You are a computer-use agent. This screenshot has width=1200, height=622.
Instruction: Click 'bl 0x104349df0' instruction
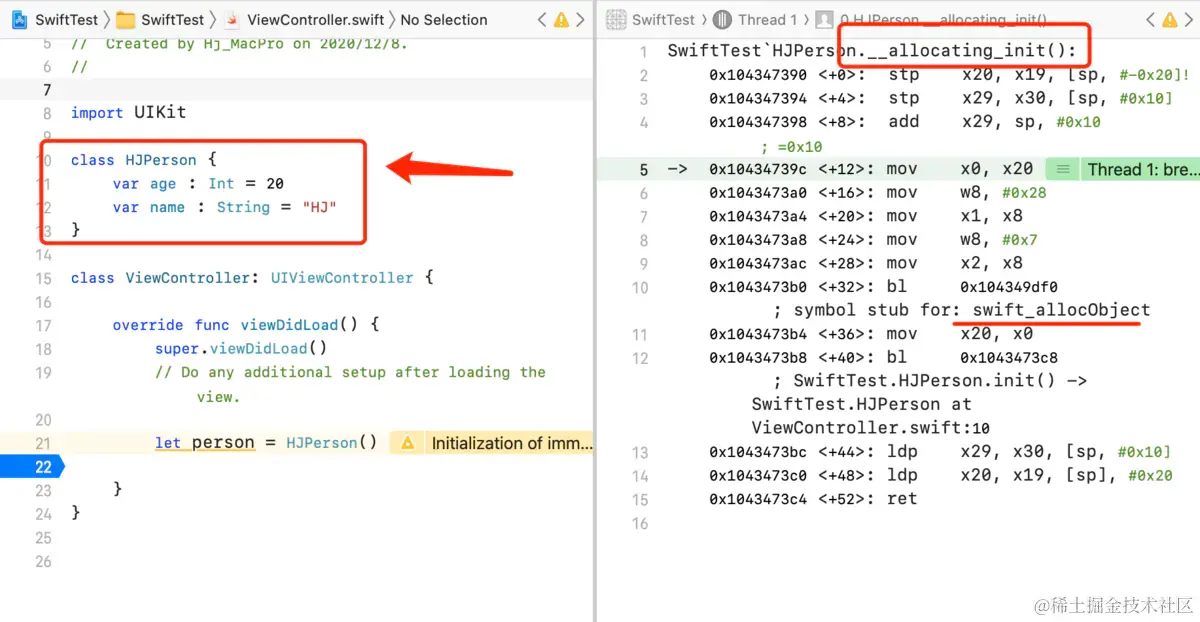pyautogui.click(x=973, y=287)
